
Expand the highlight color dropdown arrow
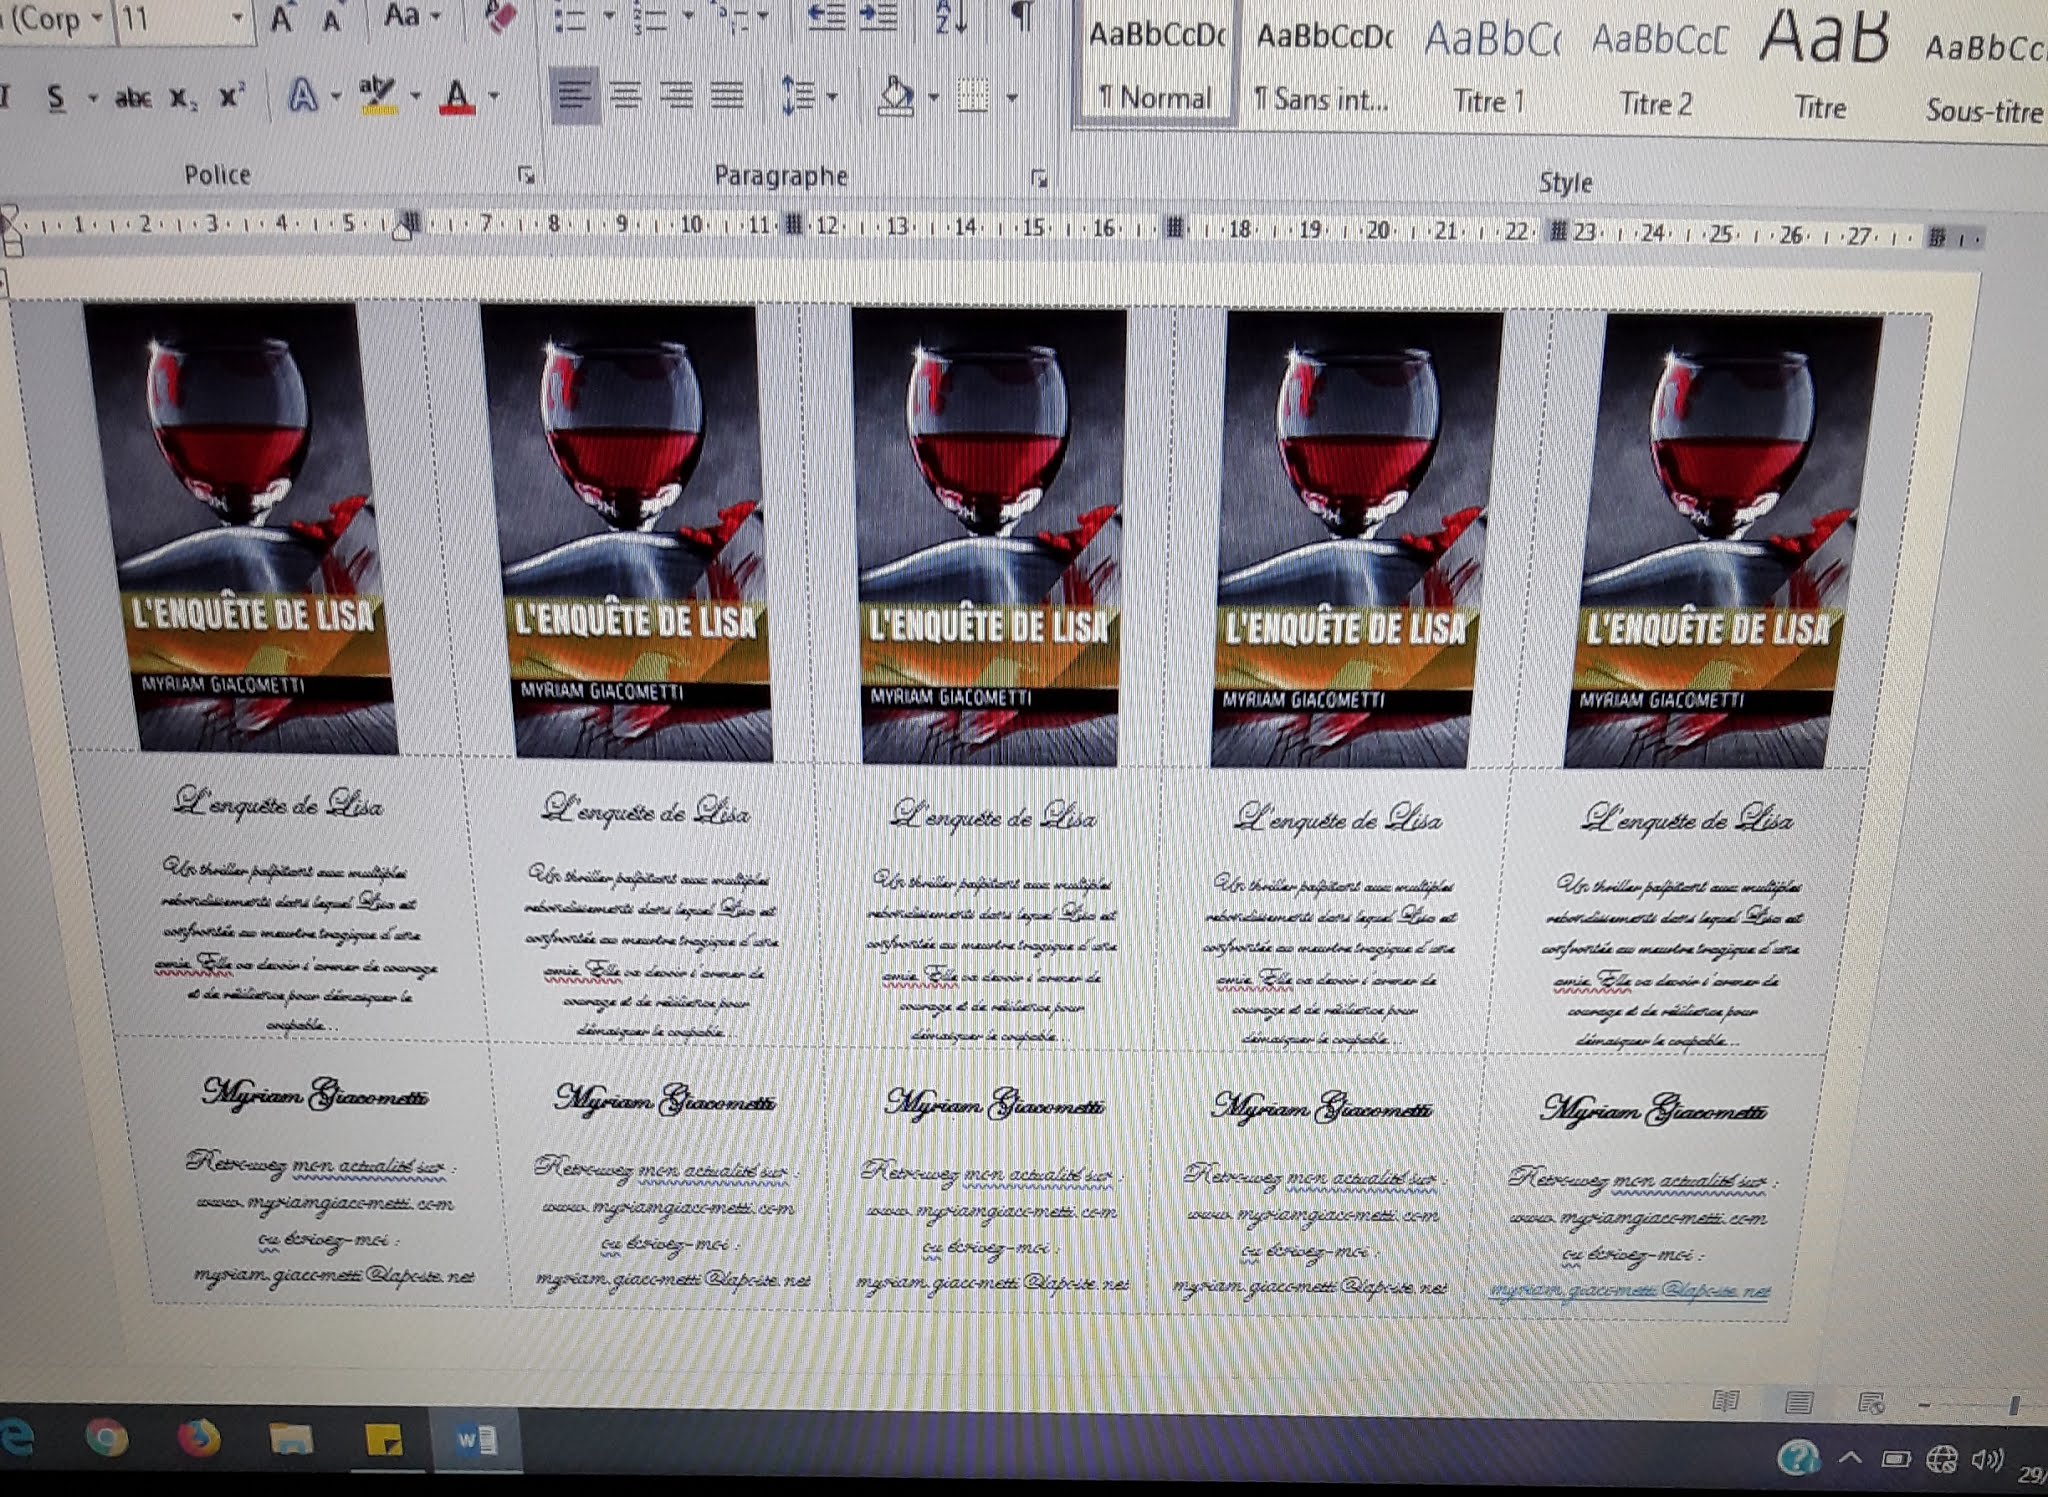click(415, 97)
